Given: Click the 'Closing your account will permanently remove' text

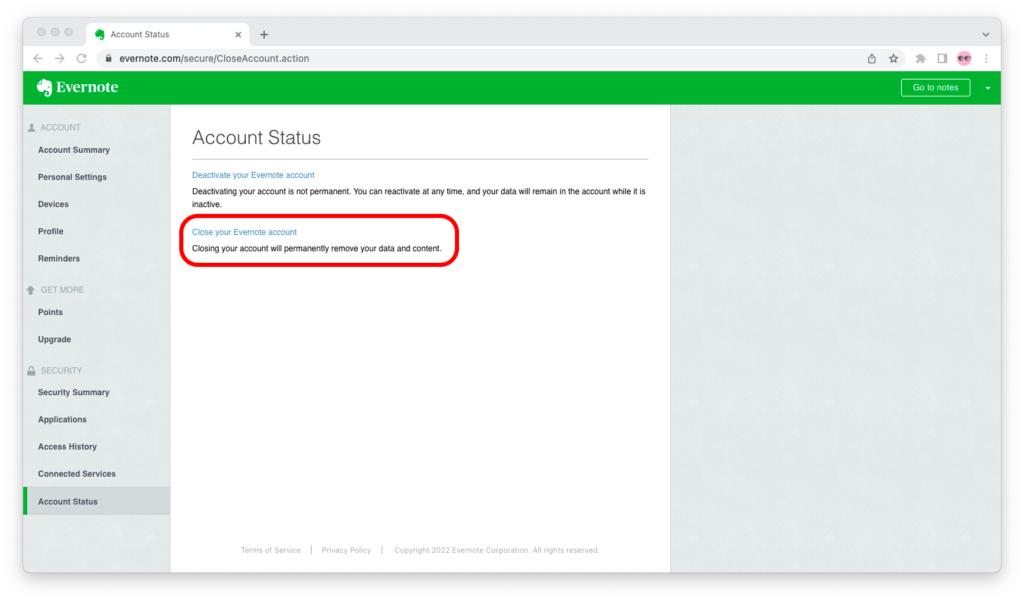Looking at the screenshot, I should (x=317, y=248).
